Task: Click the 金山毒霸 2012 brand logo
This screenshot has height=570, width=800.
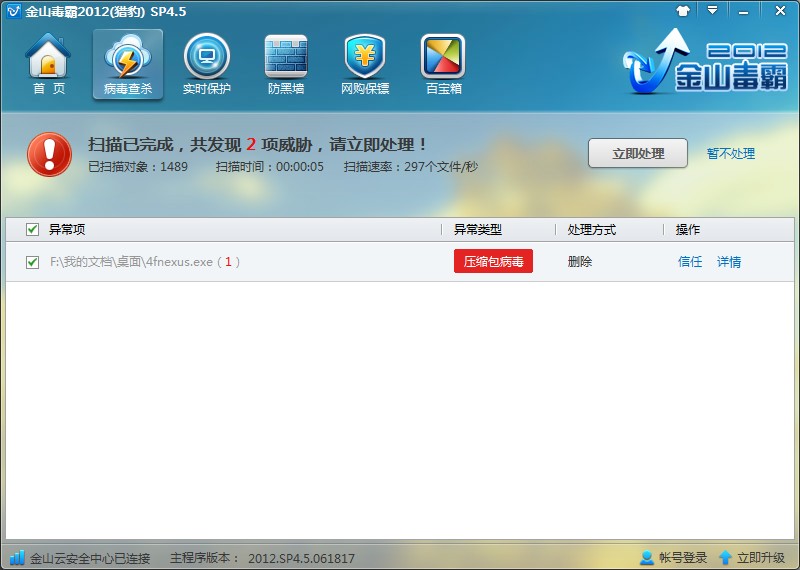Action: point(705,62)
